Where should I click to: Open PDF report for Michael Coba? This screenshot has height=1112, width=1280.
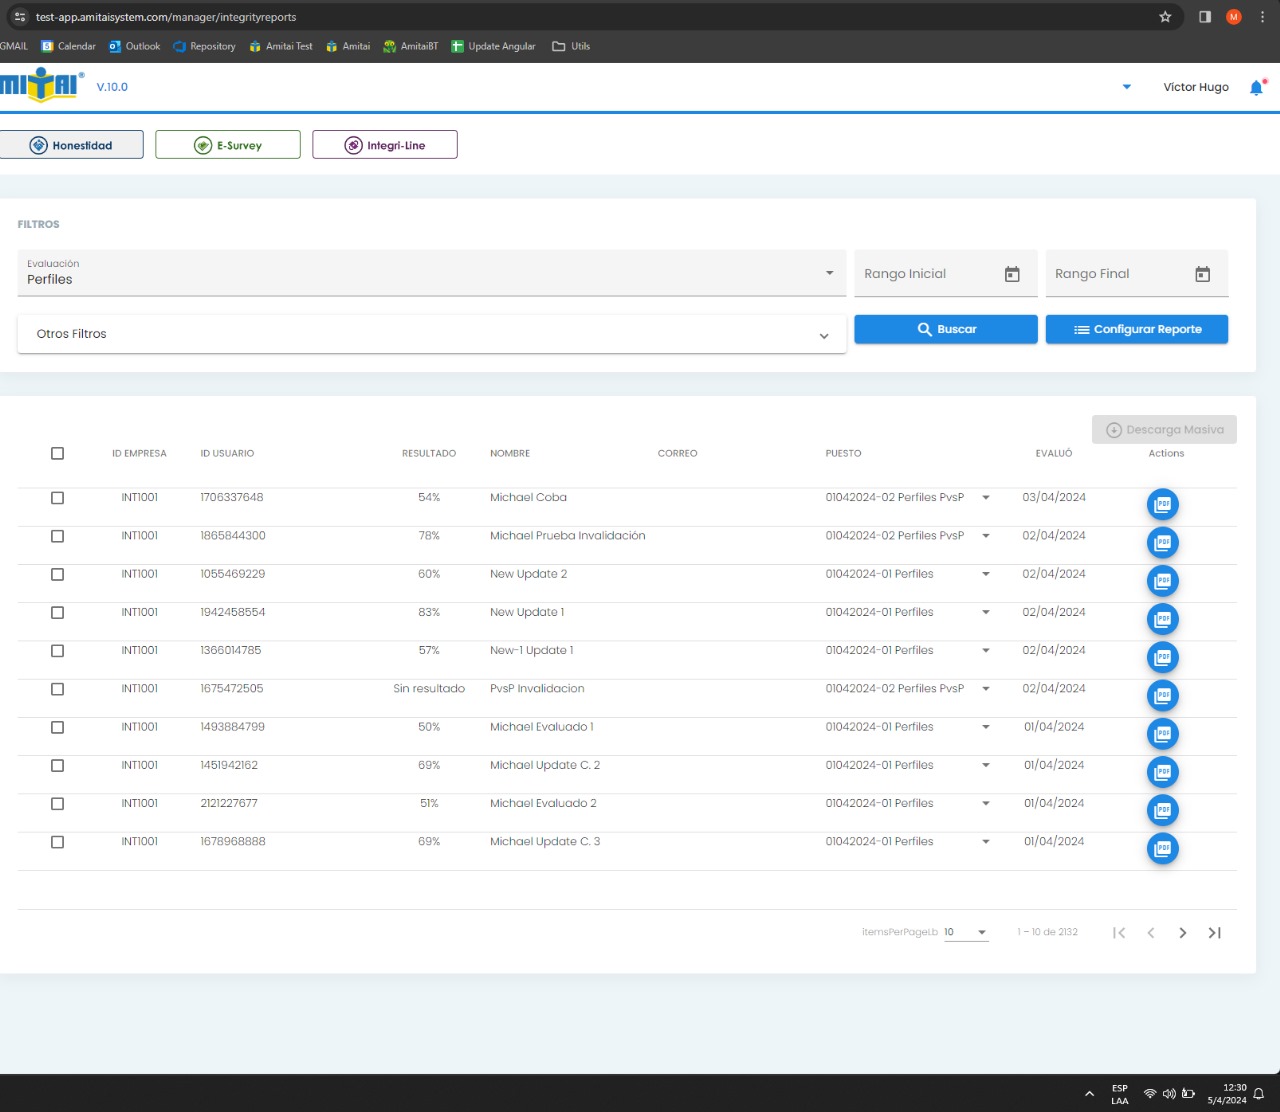[1162, 505]
